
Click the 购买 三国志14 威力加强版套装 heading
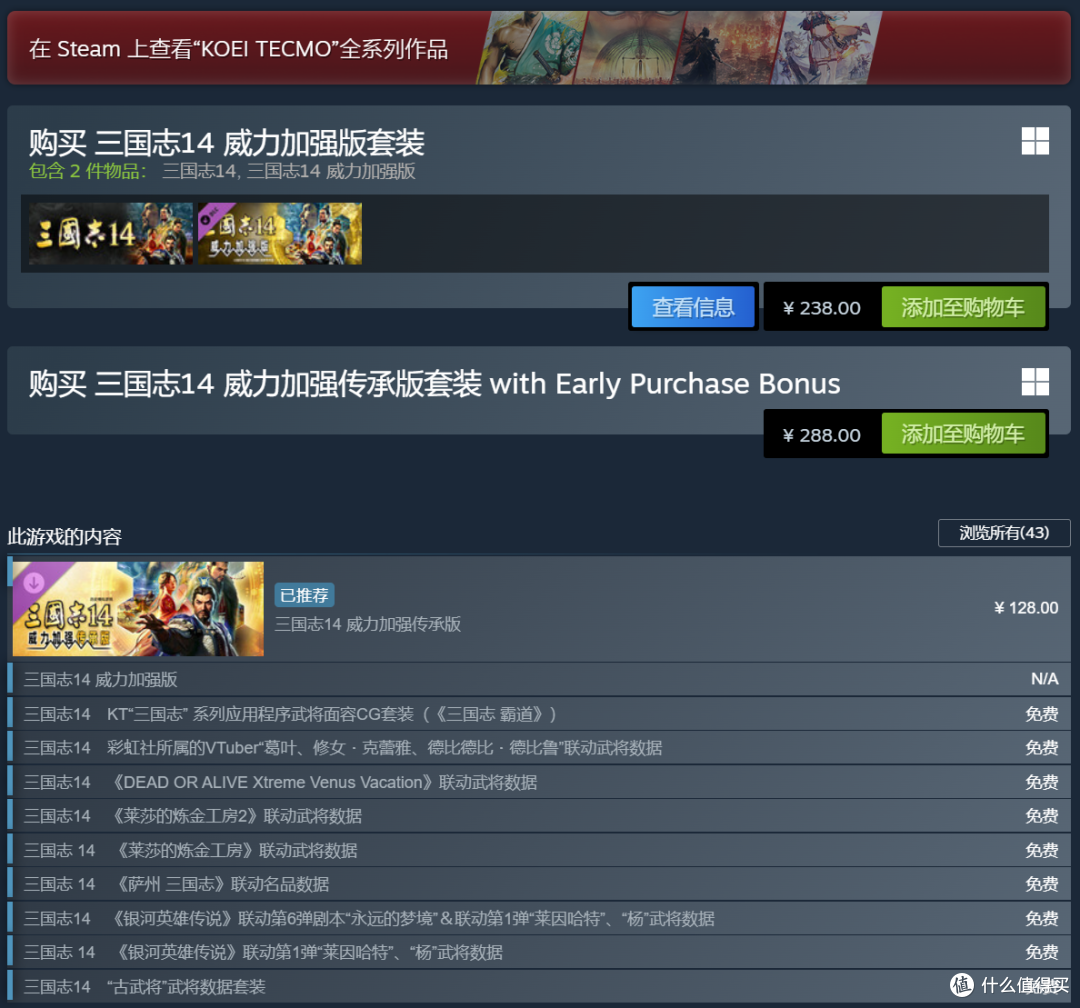click(227, 143)
